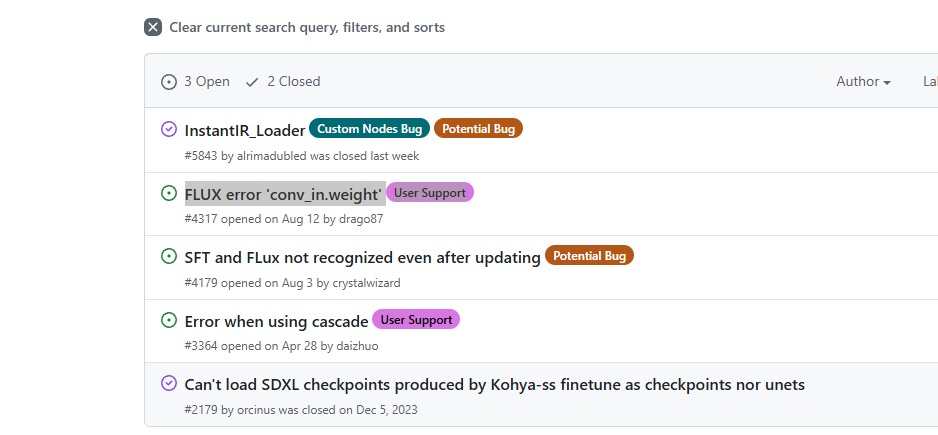938x435 pixels.
Task: Open the Author filter dropdown
Action: 863,81
